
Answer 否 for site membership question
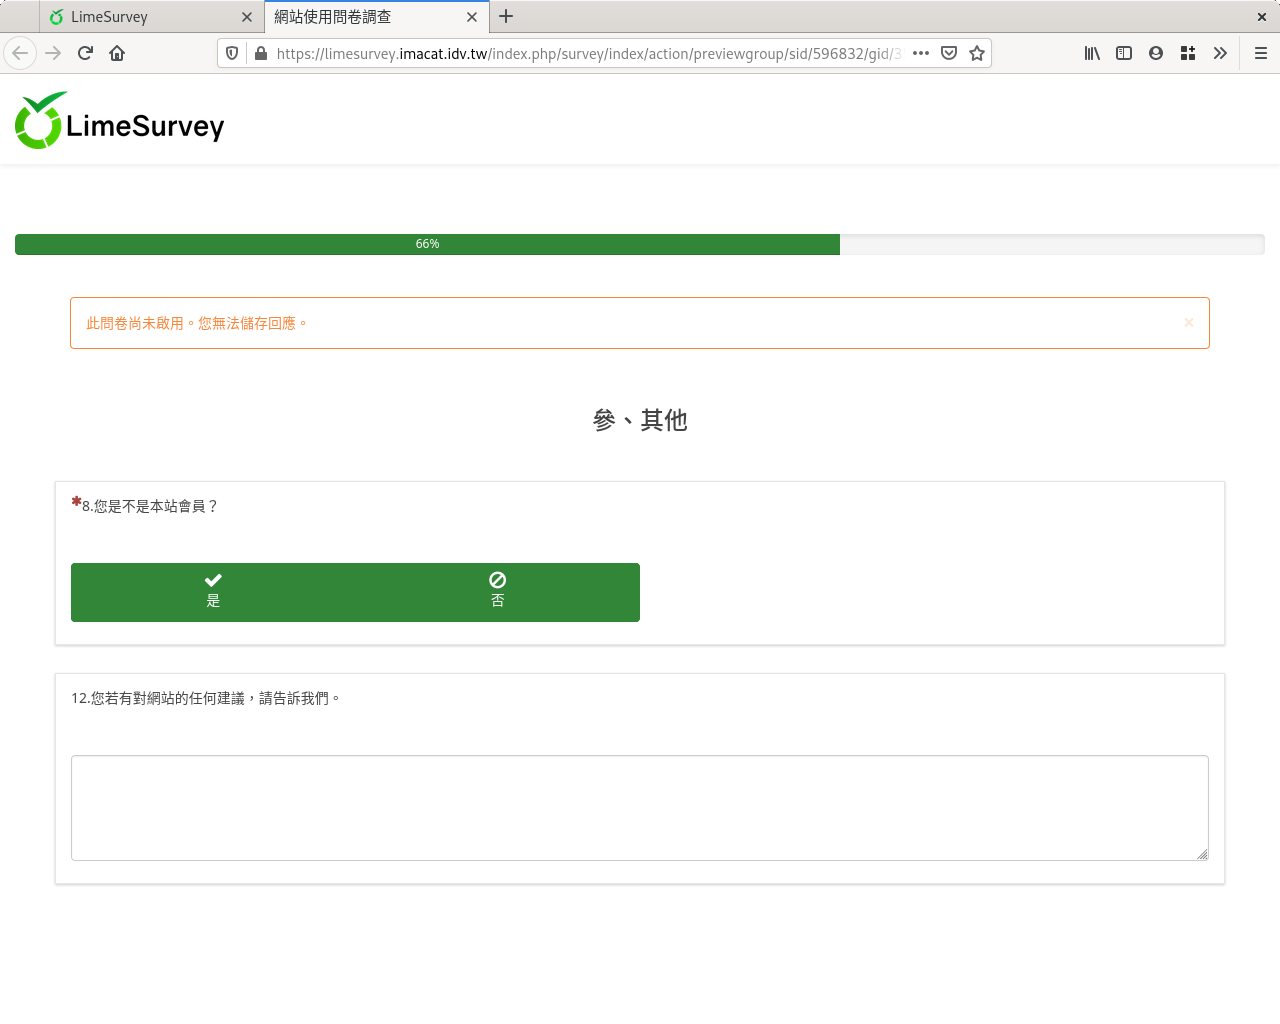pyautogui.click(x=497, y=592)
